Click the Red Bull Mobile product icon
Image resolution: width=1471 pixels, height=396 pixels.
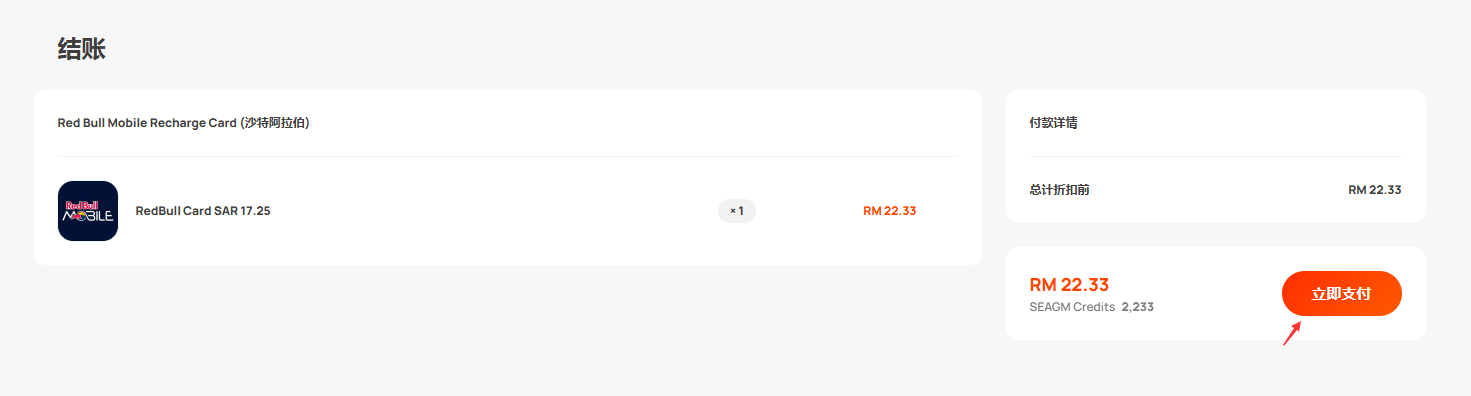click(x=88, y=211)
